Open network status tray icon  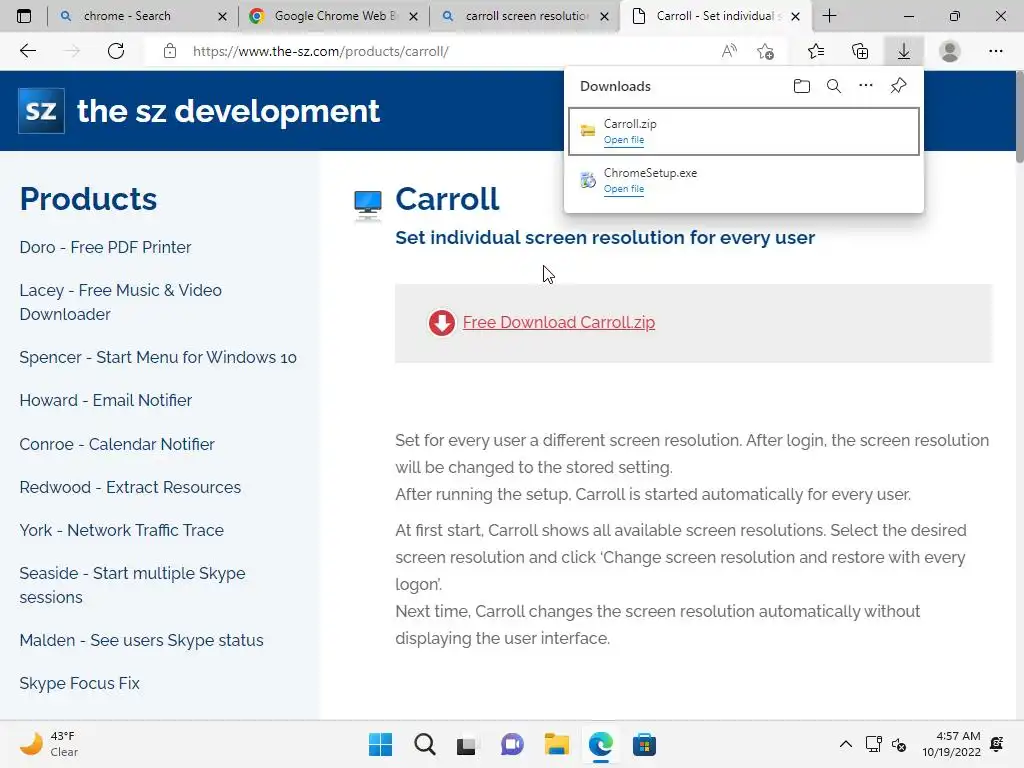pos(873,744)
